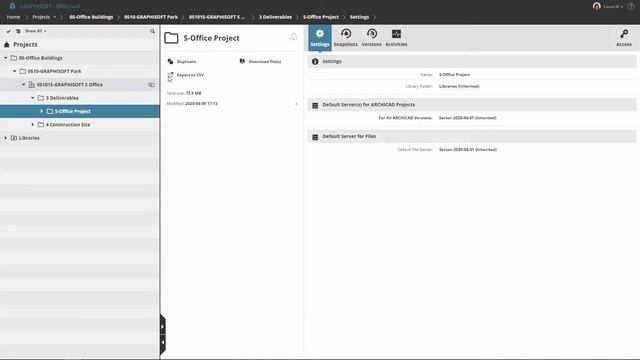
Task: Select 3 Deliverables tree row
Action: pyautogui.click(x=80, y=98)
